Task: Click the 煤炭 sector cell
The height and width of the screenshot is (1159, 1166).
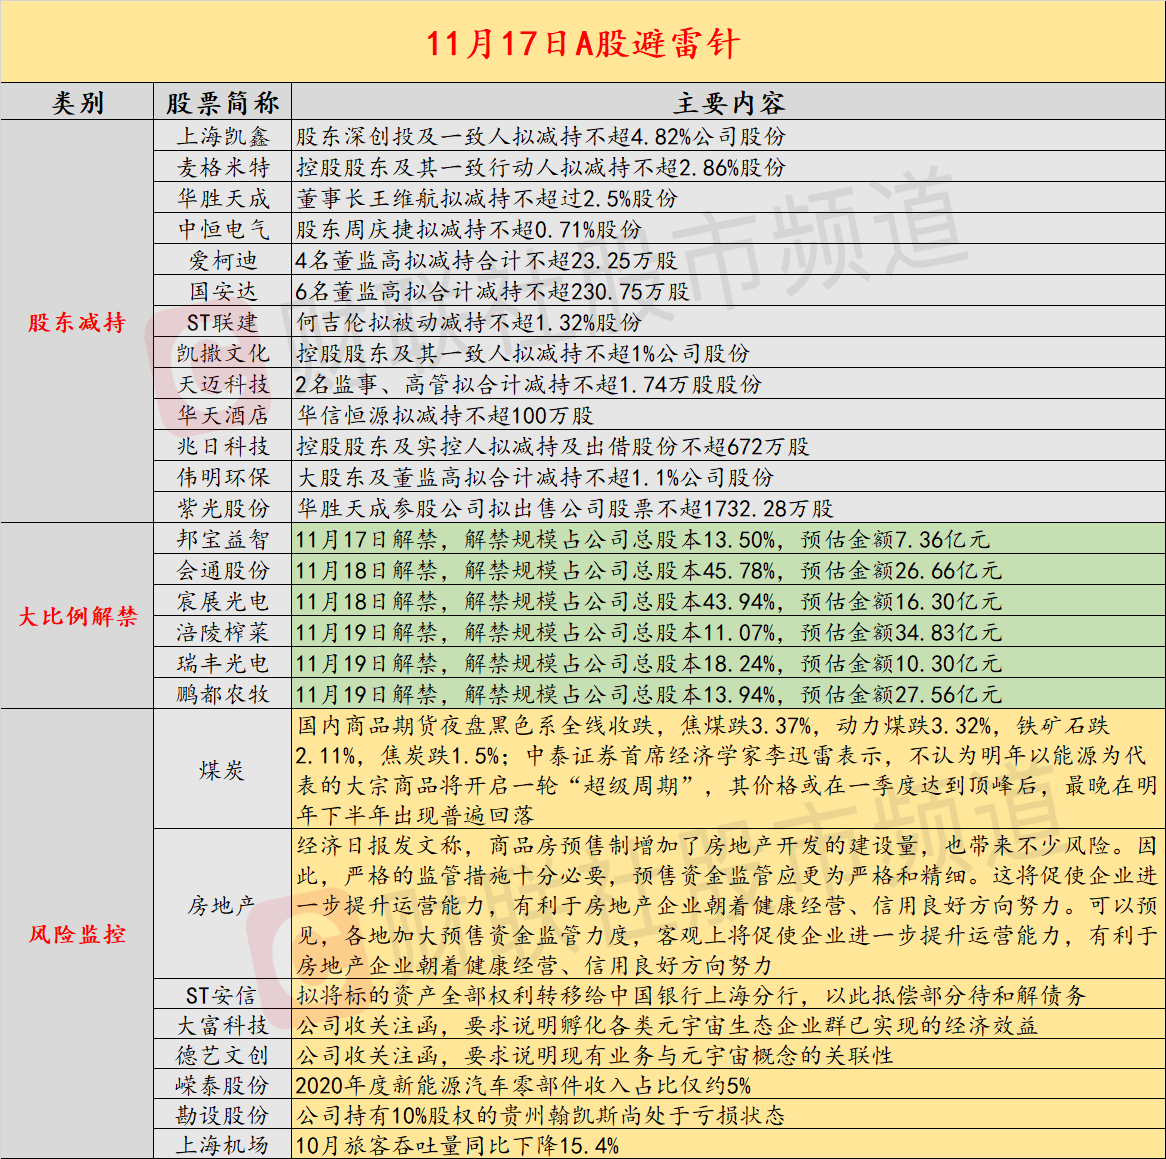Action: coord(222,770)
